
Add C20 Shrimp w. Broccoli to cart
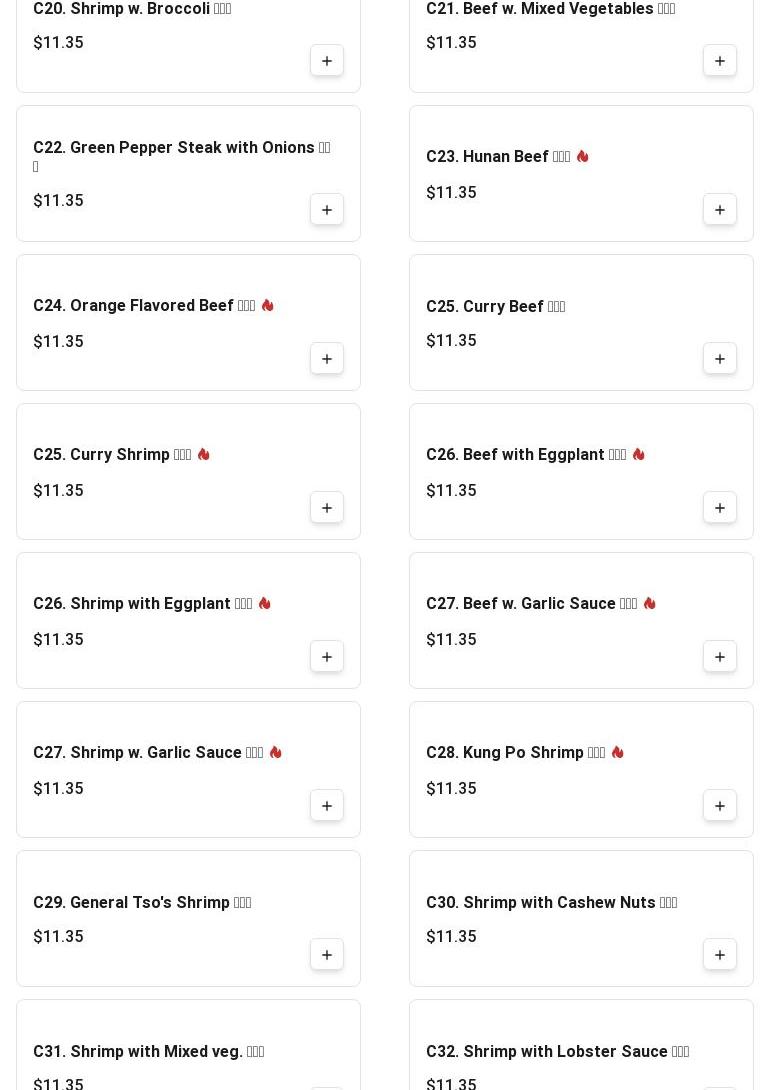(x=327, y=61)
